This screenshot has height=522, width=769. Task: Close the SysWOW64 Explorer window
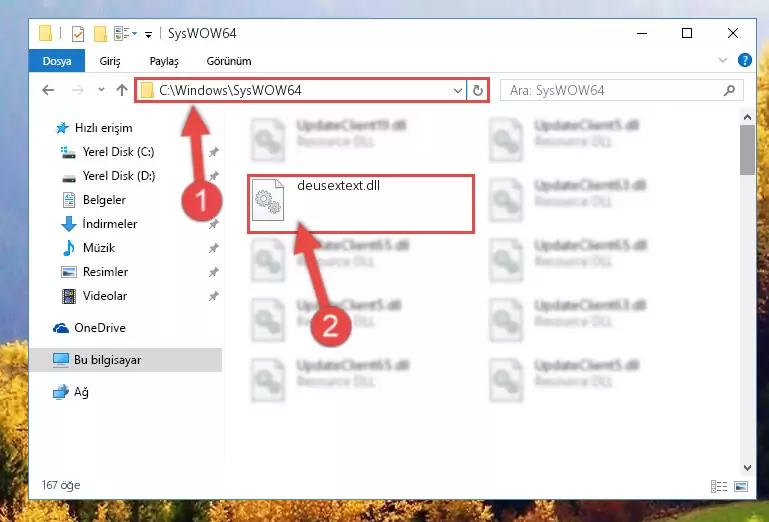[732, 33]
